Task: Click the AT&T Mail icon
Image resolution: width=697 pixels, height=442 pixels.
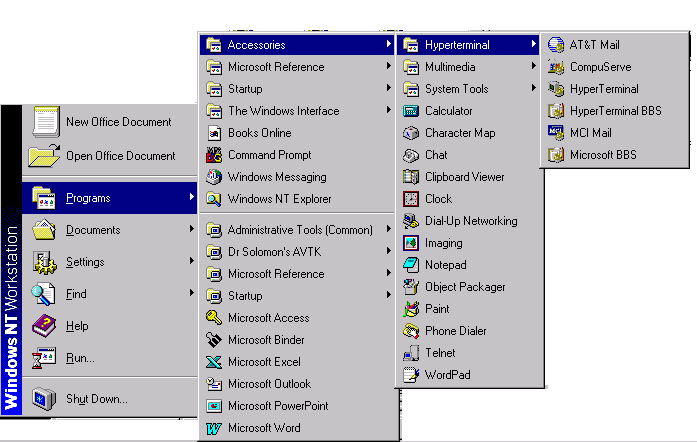Action: coord(556,45)
